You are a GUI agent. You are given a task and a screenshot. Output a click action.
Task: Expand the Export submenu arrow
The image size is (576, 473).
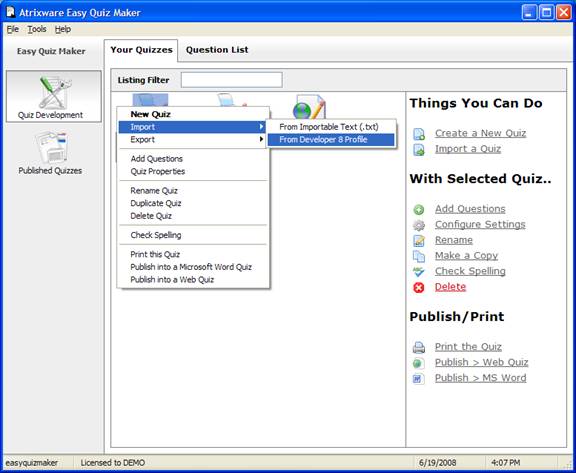tap(261, 139)
